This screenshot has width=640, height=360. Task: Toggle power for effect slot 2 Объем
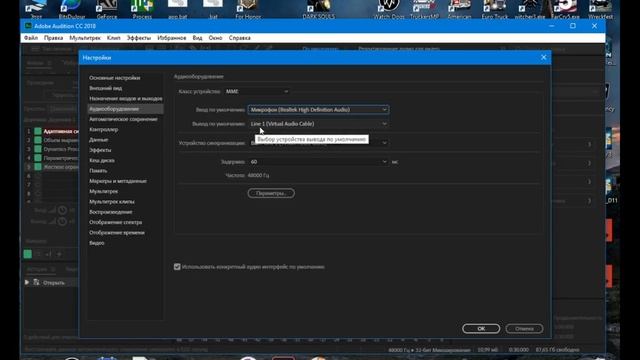point(38,140)
